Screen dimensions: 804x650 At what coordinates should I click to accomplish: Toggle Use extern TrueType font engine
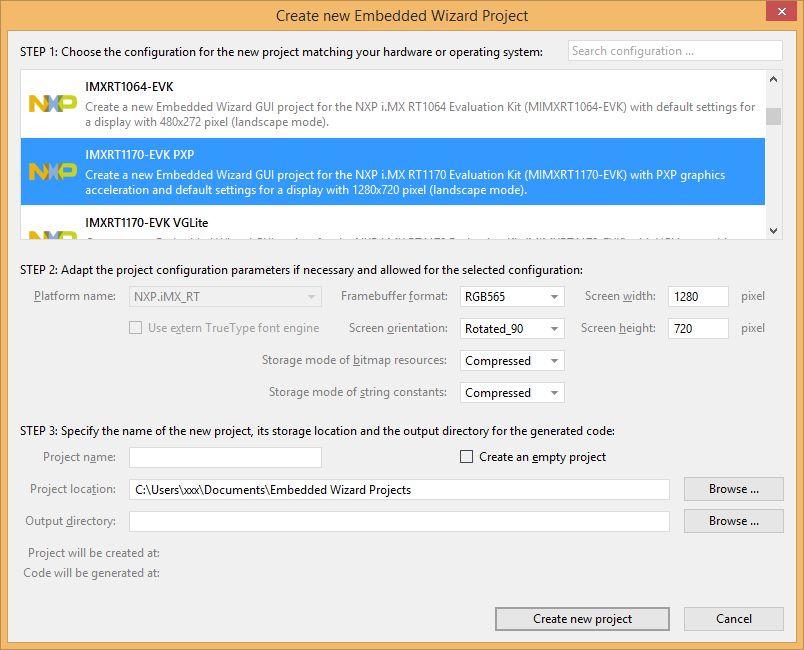135,328
